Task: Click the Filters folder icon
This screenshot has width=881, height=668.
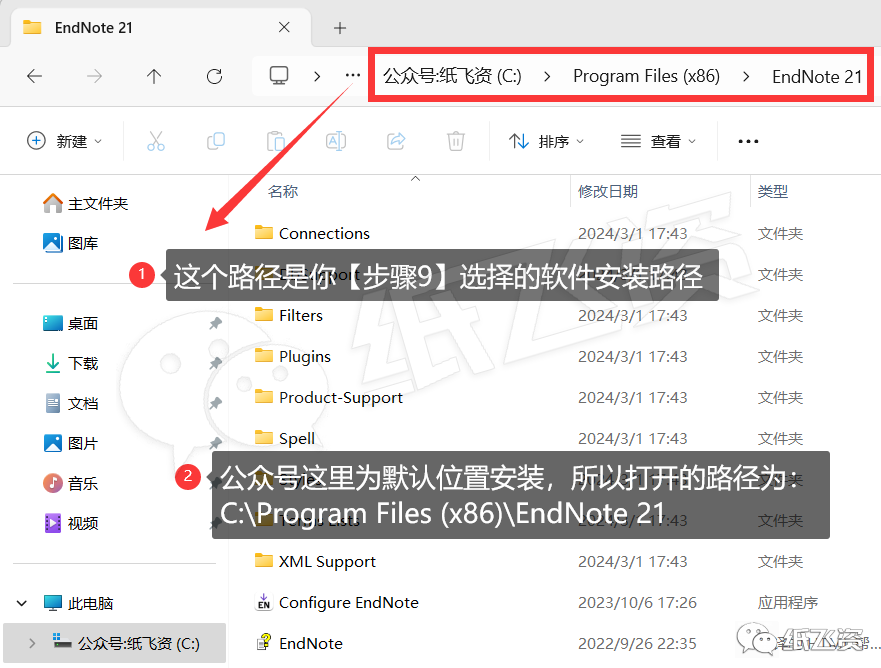Action: click(x=264, y=314)
